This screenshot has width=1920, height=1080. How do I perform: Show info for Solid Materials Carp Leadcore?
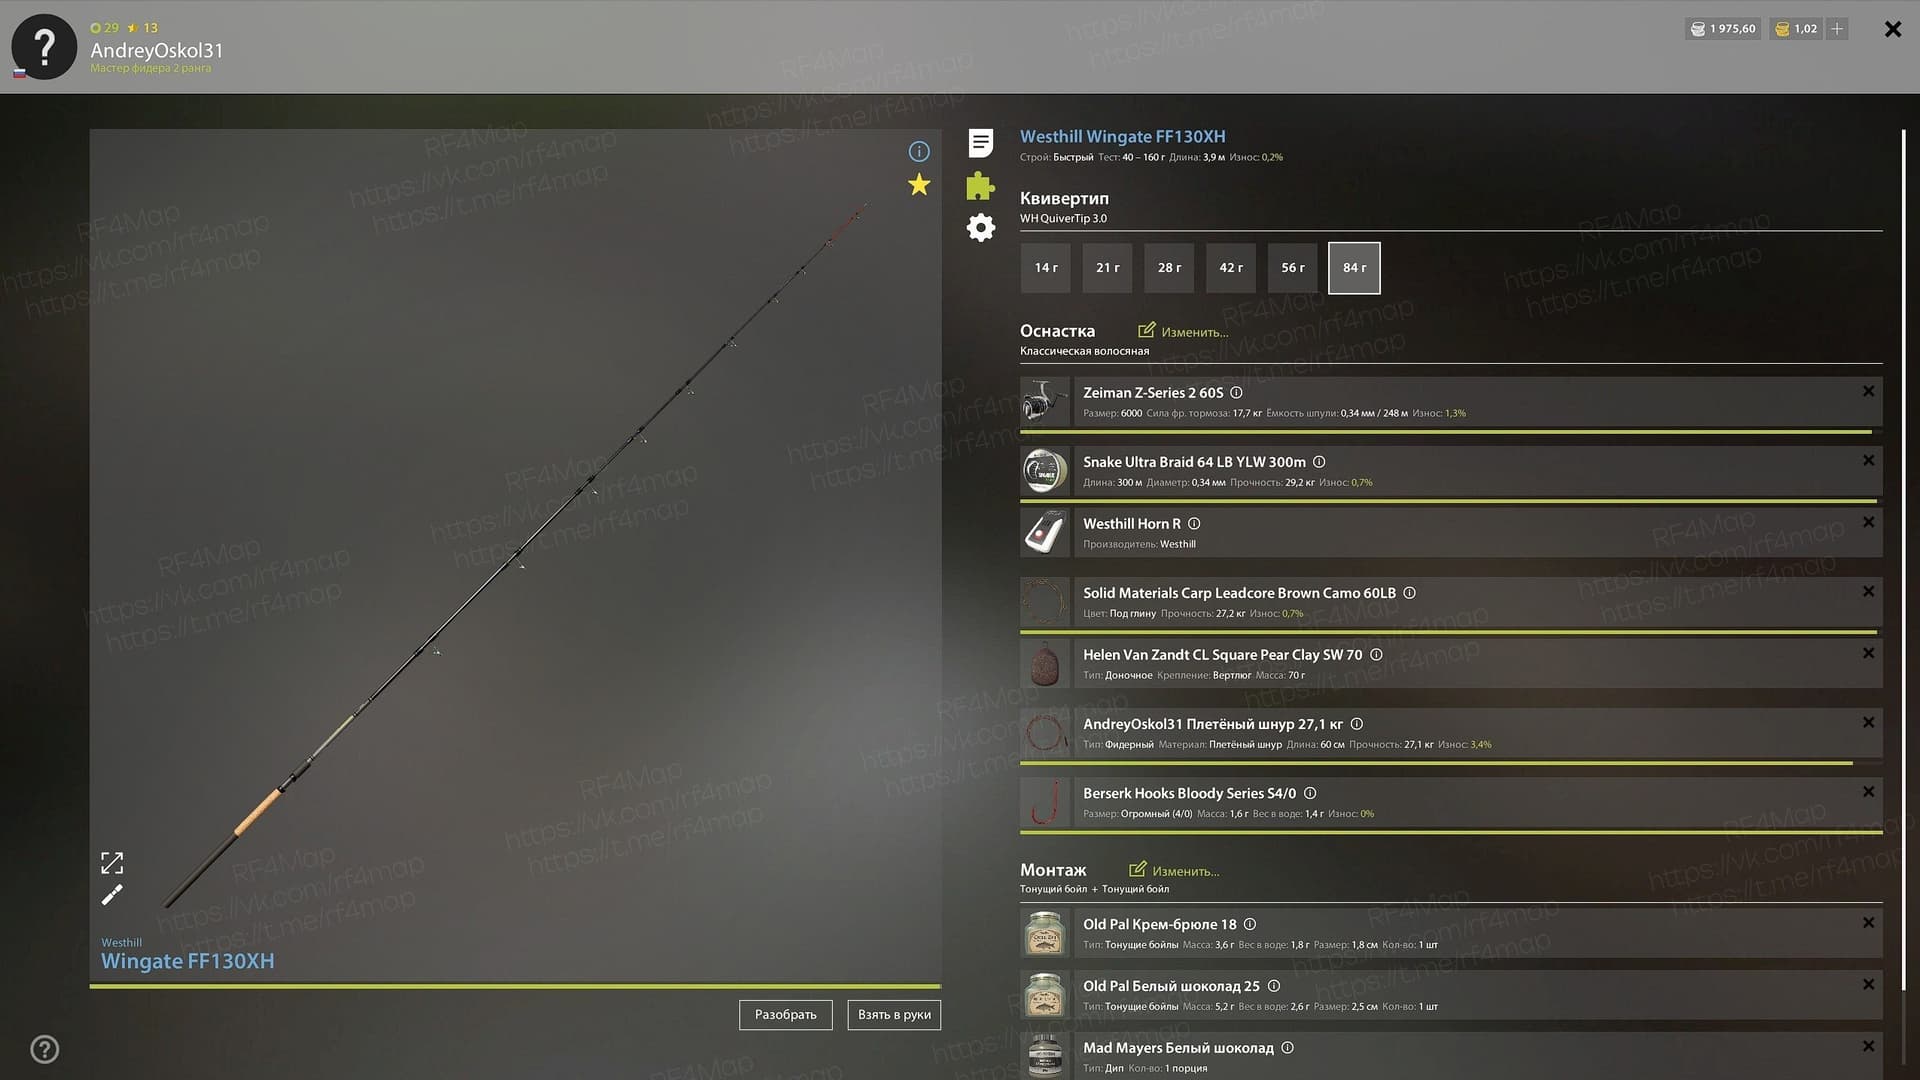click(x=1410, y=593)
